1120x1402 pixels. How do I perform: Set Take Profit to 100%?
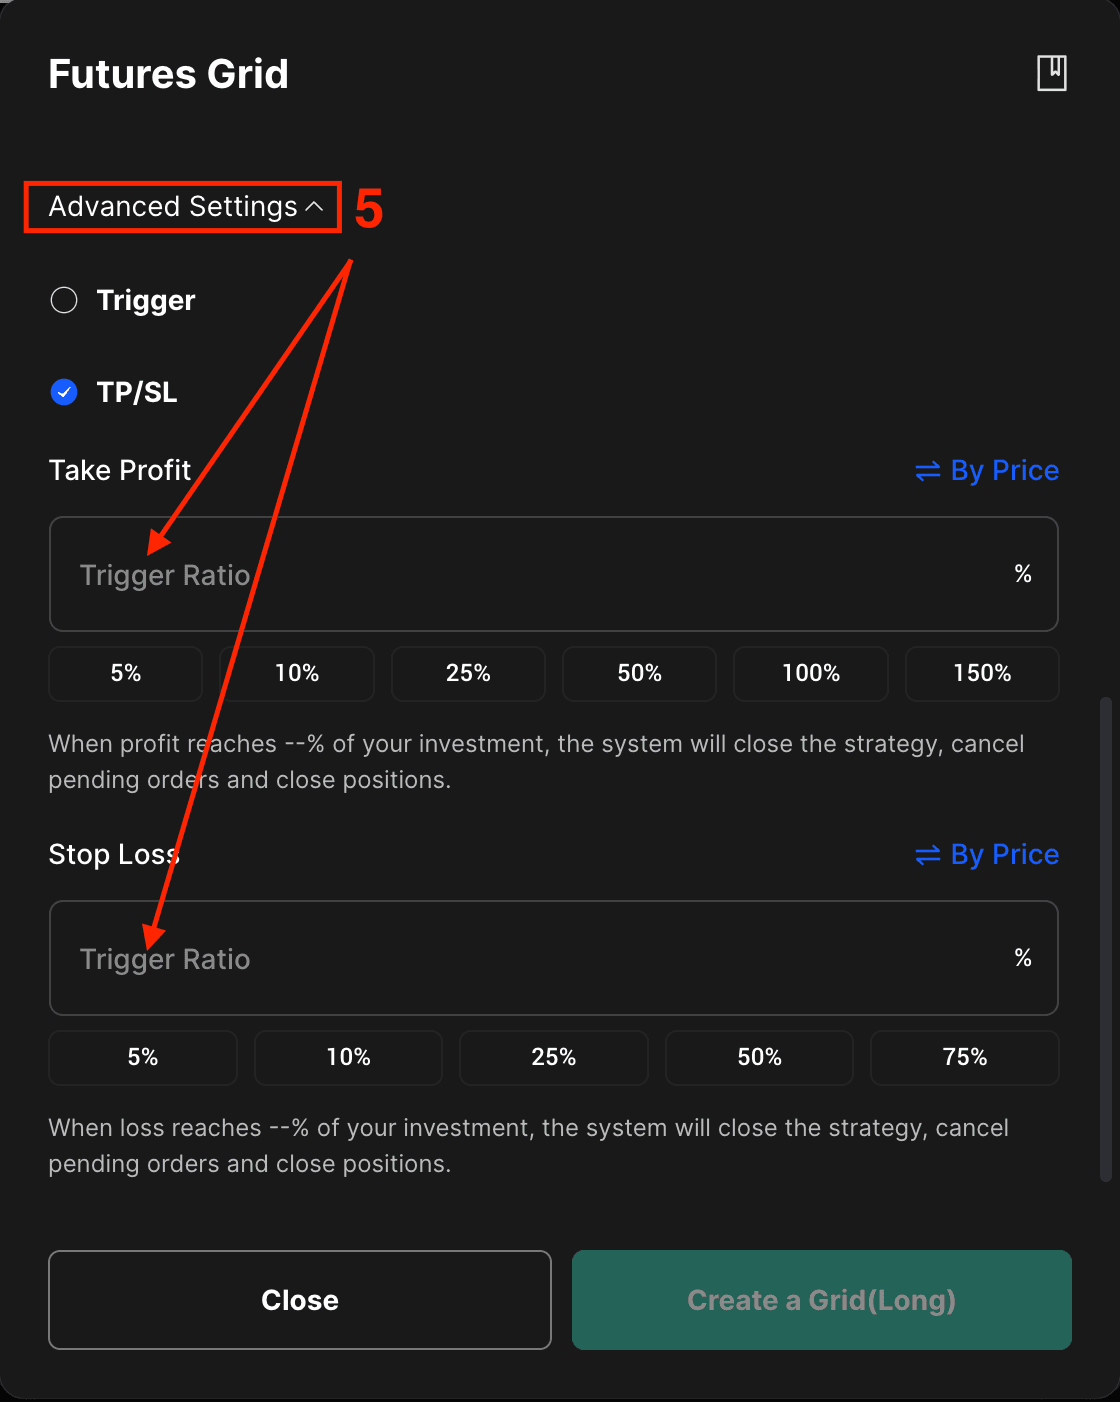[811, 673]
